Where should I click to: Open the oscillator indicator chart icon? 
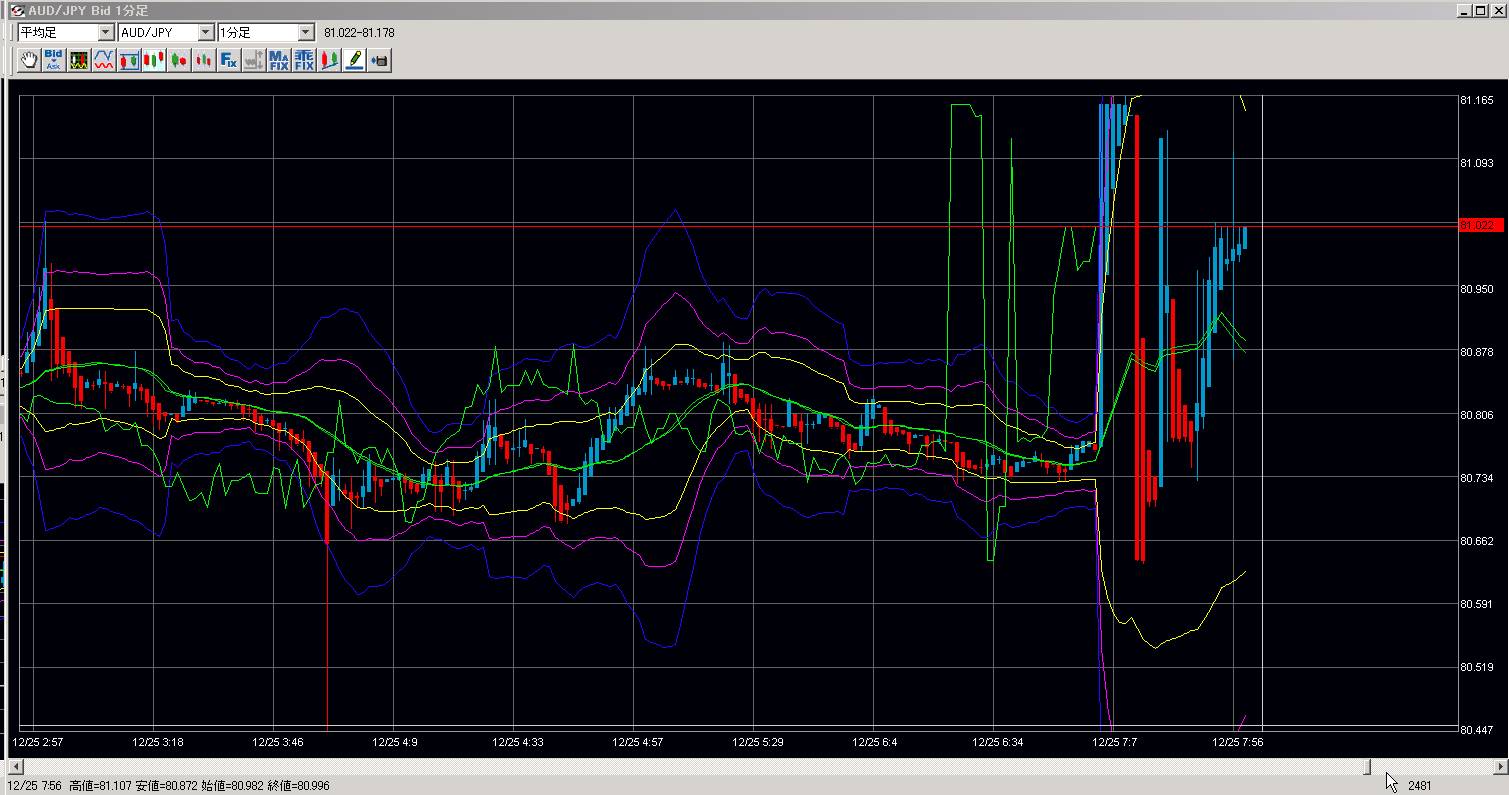pyautogui.click(x=79, y=60)
